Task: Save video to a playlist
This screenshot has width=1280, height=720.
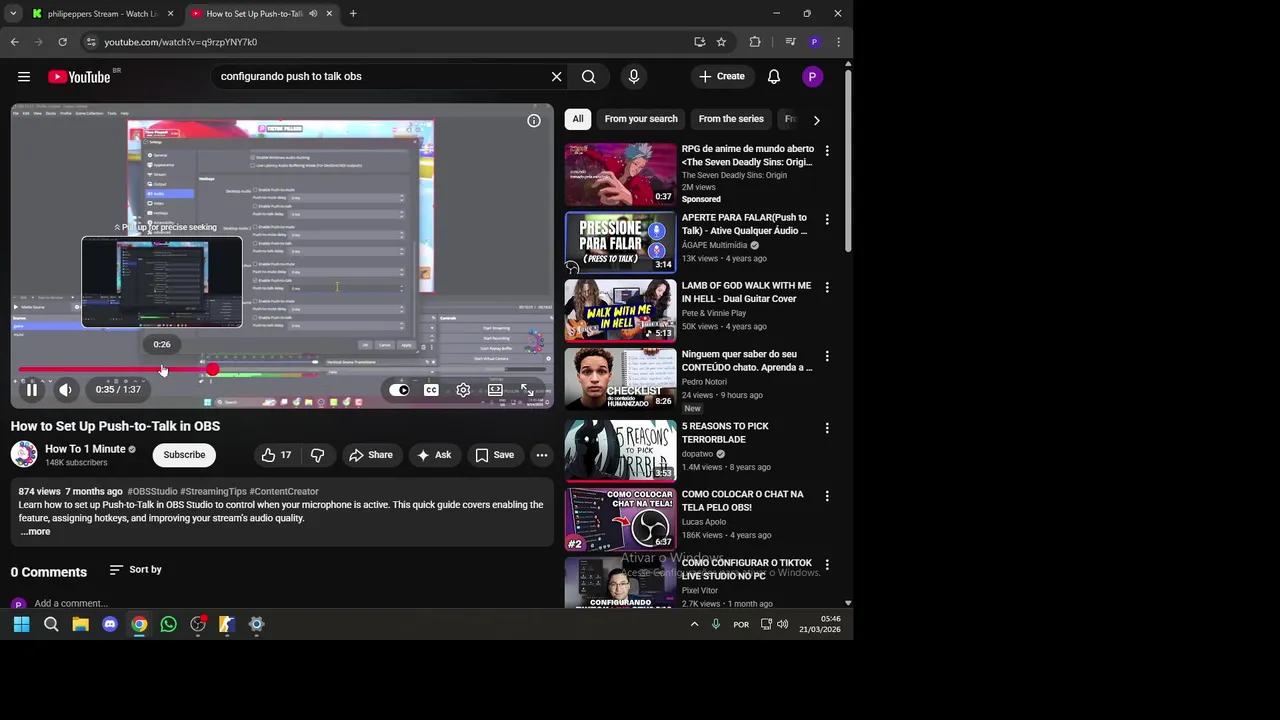Action: (x=495, y=455)
